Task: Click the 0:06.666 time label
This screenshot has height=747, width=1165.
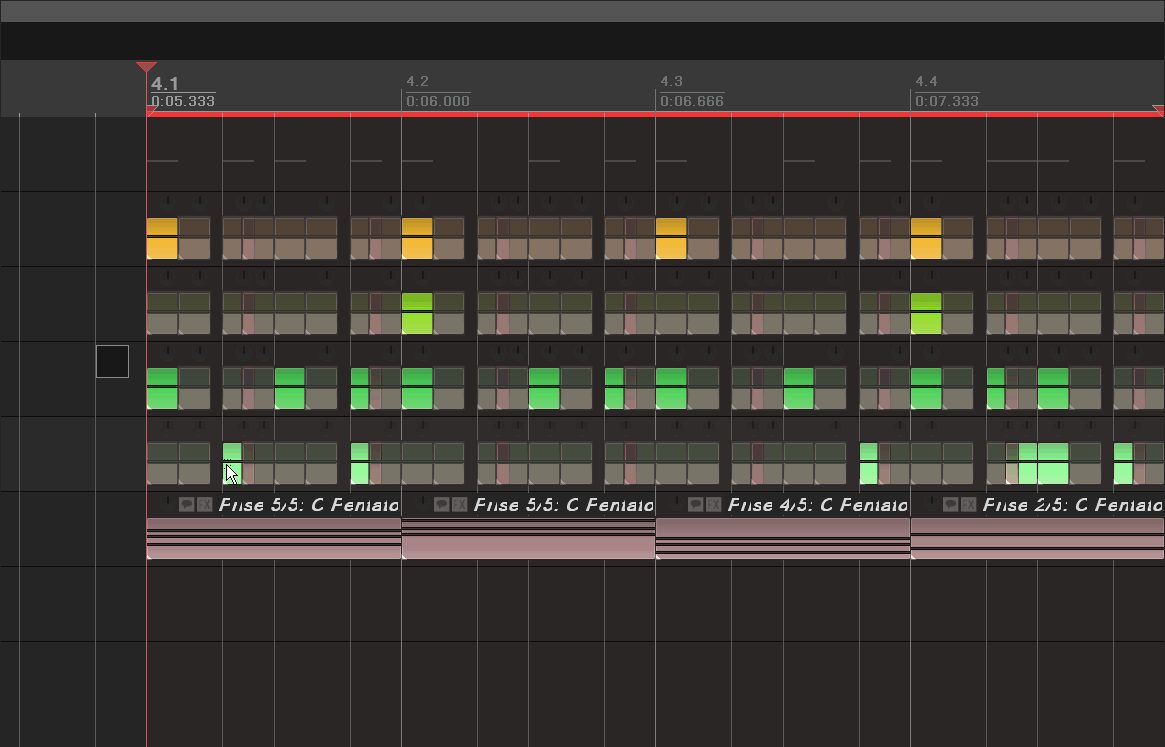Action: coord(692,101)
